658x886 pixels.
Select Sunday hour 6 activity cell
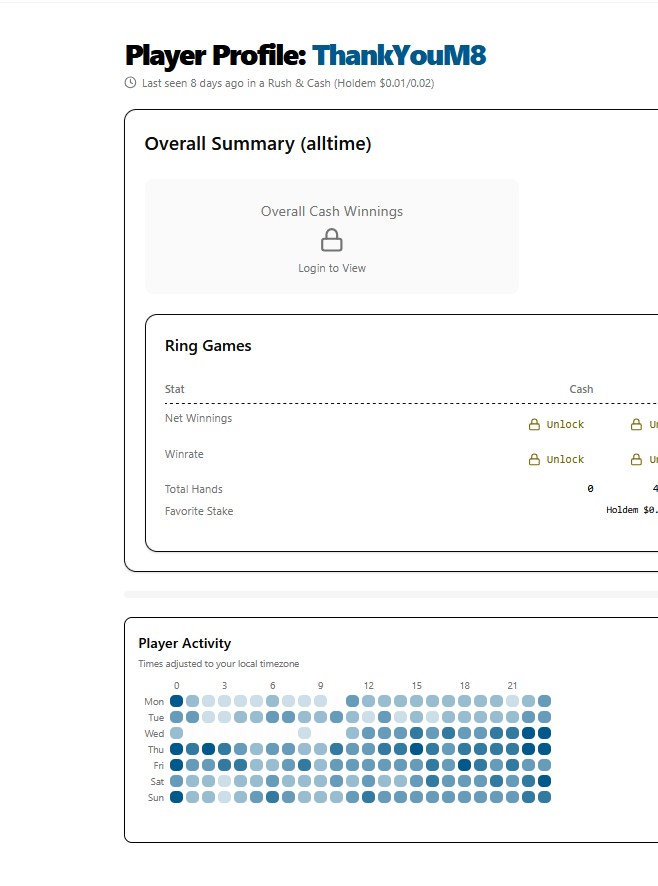(x=272, y=797)
